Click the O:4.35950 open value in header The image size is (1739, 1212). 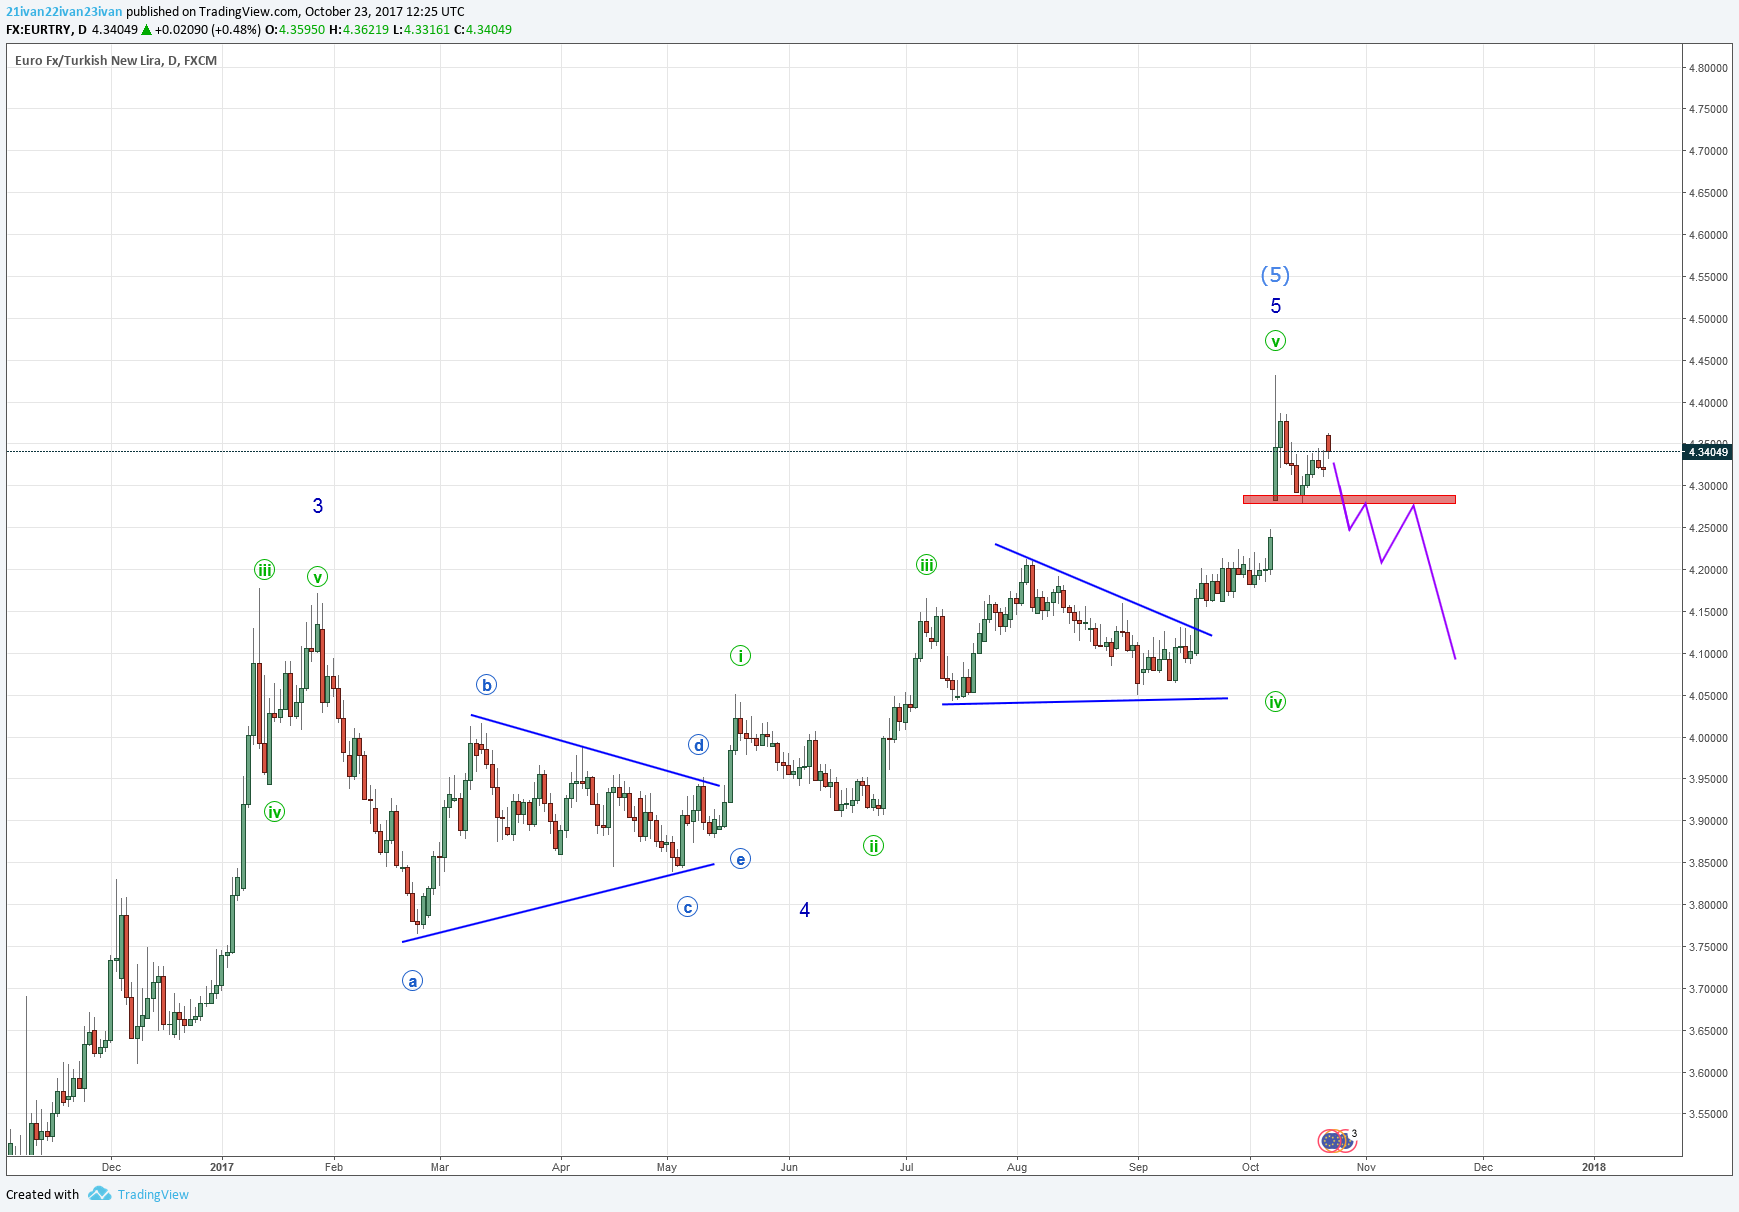294,30
